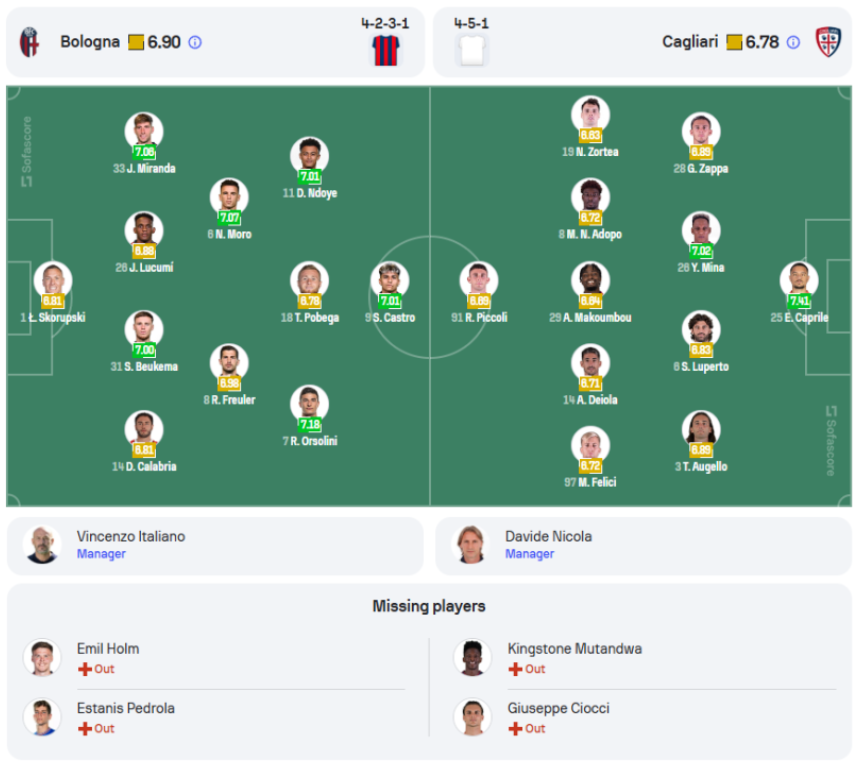Click the red cross injury icon under Giuseppe Ciocci
Screen dimensions: 868x767
pyautogui.click(x=515, y=728)
